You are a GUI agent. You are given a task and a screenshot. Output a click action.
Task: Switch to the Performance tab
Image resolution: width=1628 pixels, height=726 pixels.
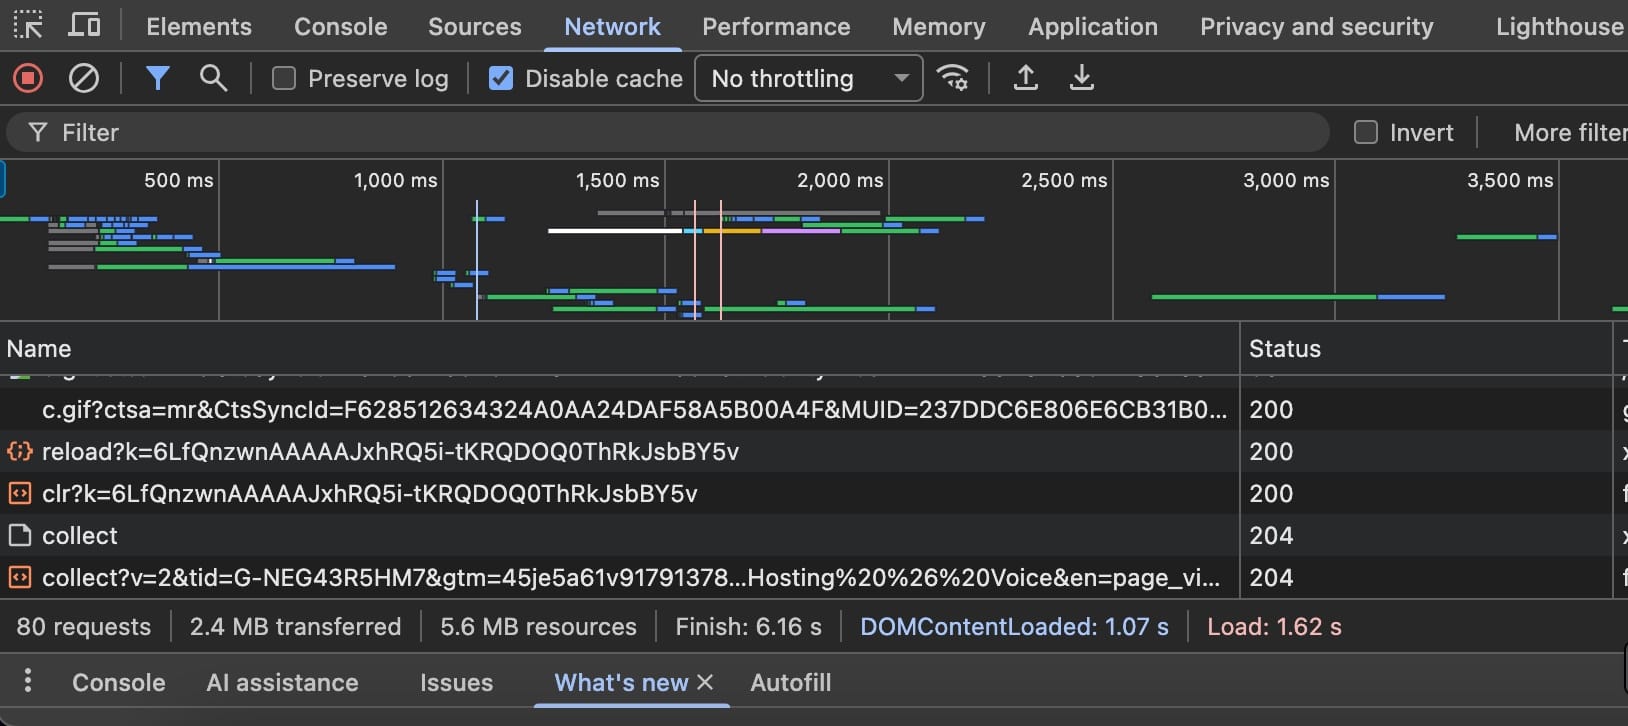pyautogui.click(x=776, y=26)
